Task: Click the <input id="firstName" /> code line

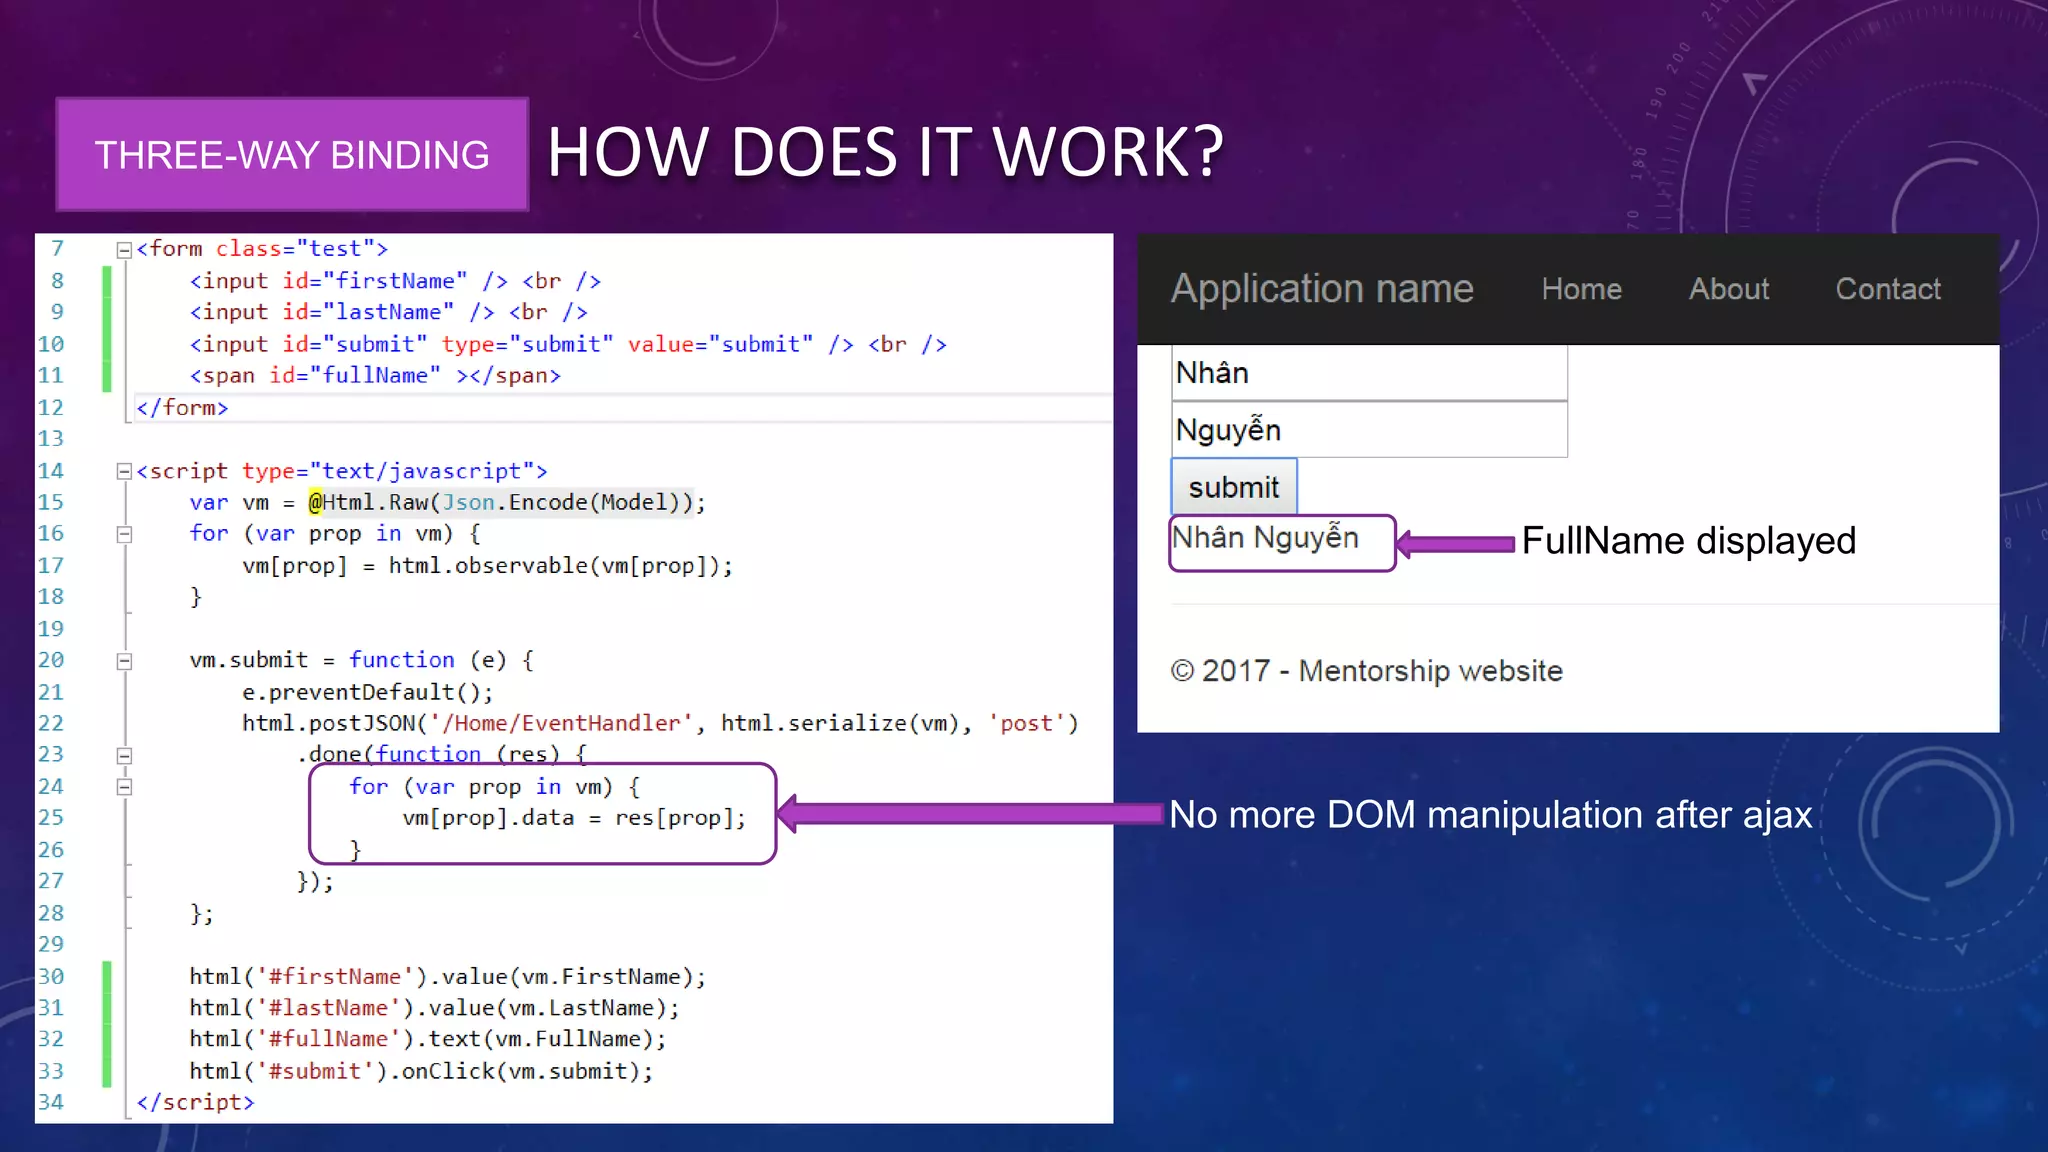Action: [395, 281]
